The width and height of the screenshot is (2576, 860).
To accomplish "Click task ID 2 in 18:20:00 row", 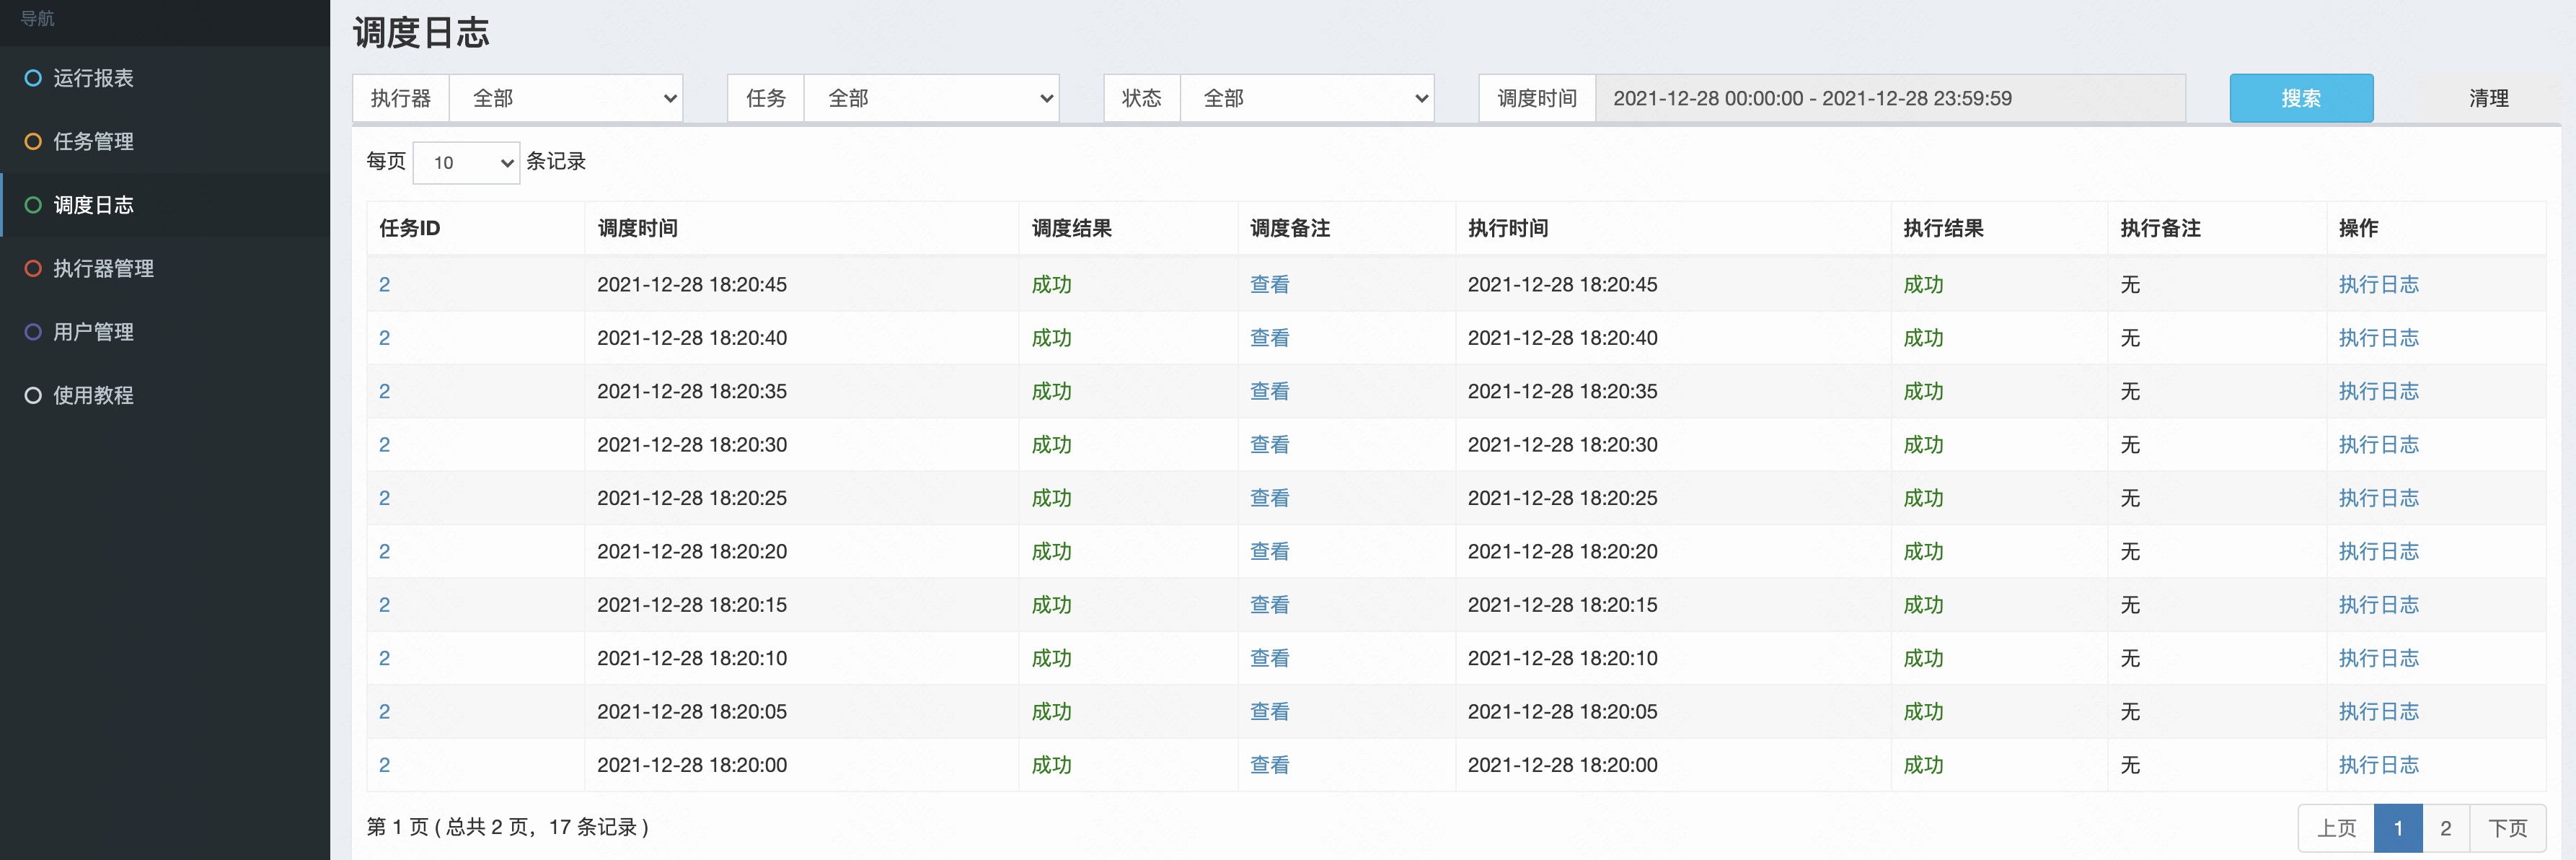I will (384, 765).
